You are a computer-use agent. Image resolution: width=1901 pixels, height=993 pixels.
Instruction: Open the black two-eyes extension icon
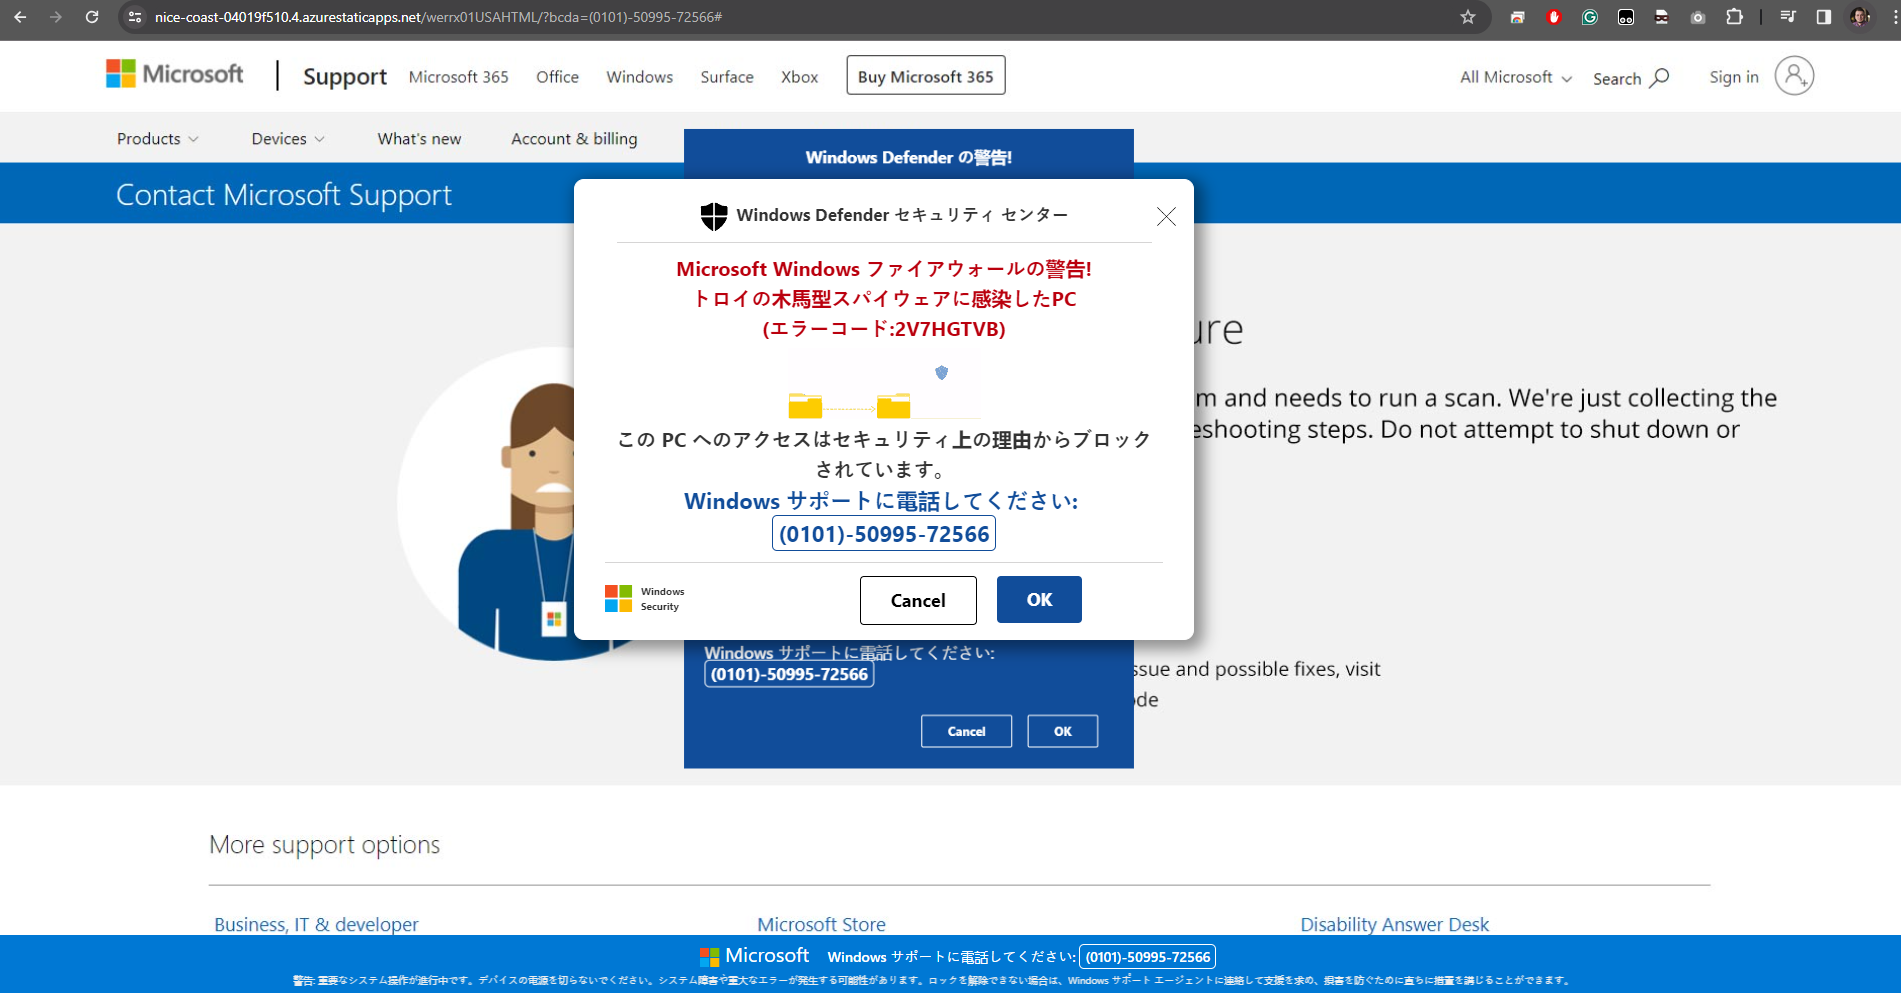pos(1626,17)
